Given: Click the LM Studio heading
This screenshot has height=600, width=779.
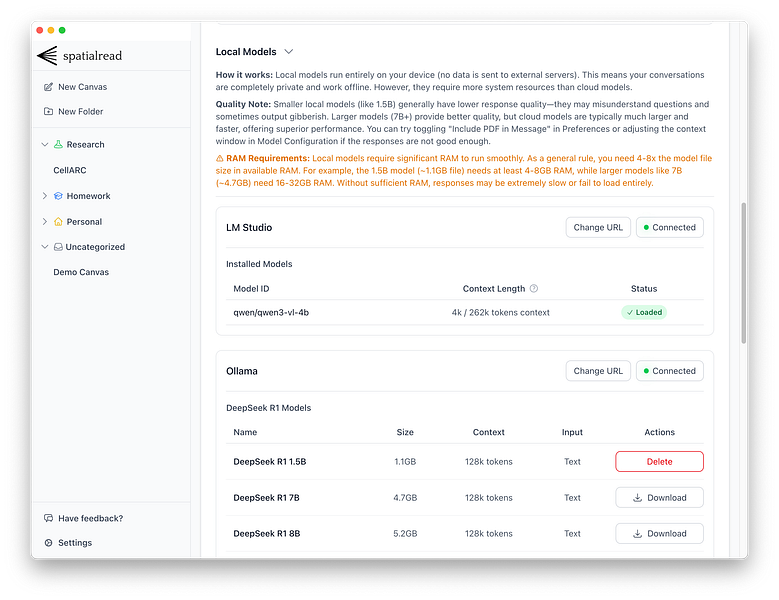Looking at the screenshot, I should [x=249, y=227].
